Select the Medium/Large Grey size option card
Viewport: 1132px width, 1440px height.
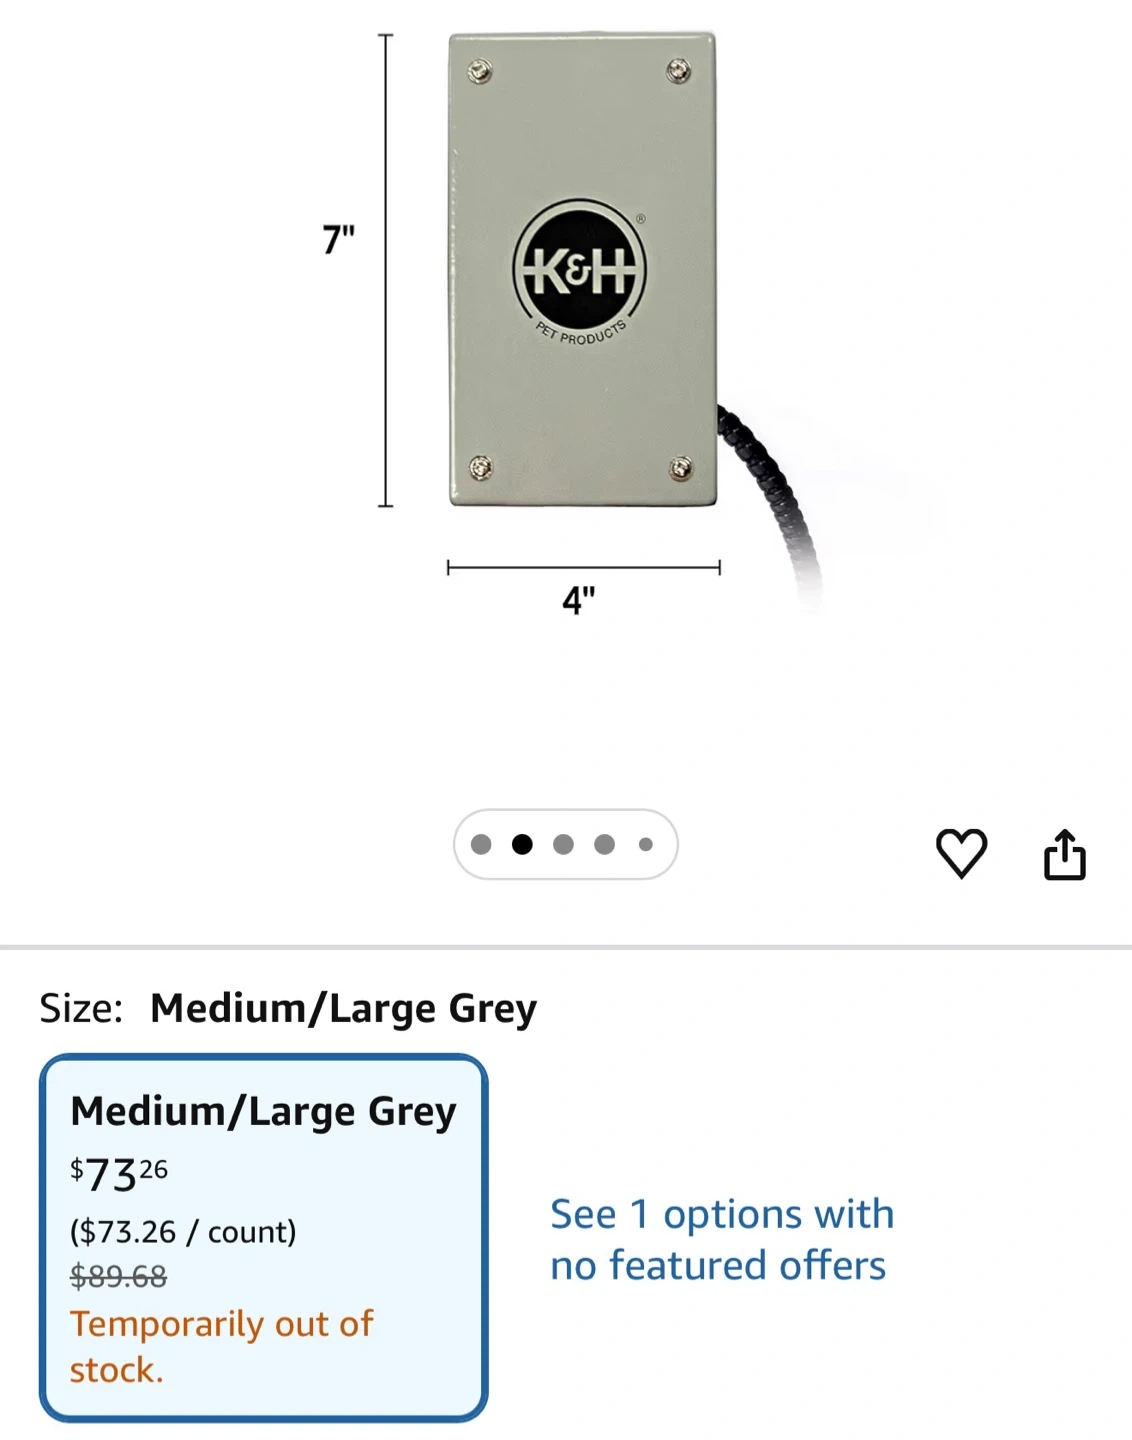[x=263, y=1237]
